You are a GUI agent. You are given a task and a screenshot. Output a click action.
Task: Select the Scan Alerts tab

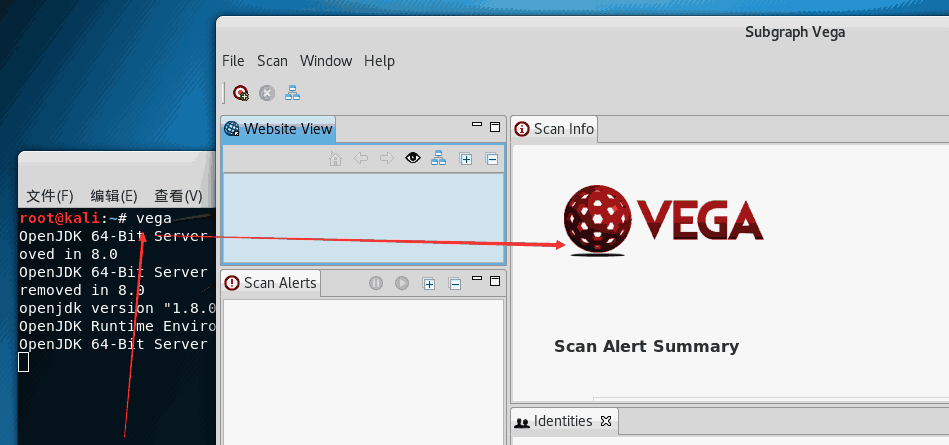(x=271, y=283)
